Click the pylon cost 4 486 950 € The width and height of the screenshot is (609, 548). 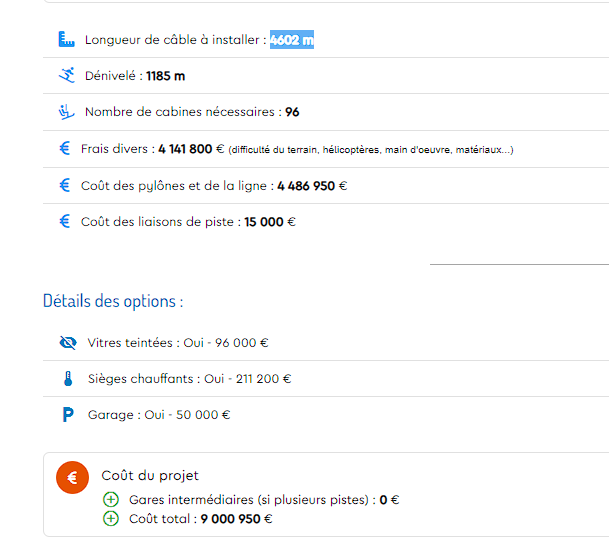[x=312, y=186]
